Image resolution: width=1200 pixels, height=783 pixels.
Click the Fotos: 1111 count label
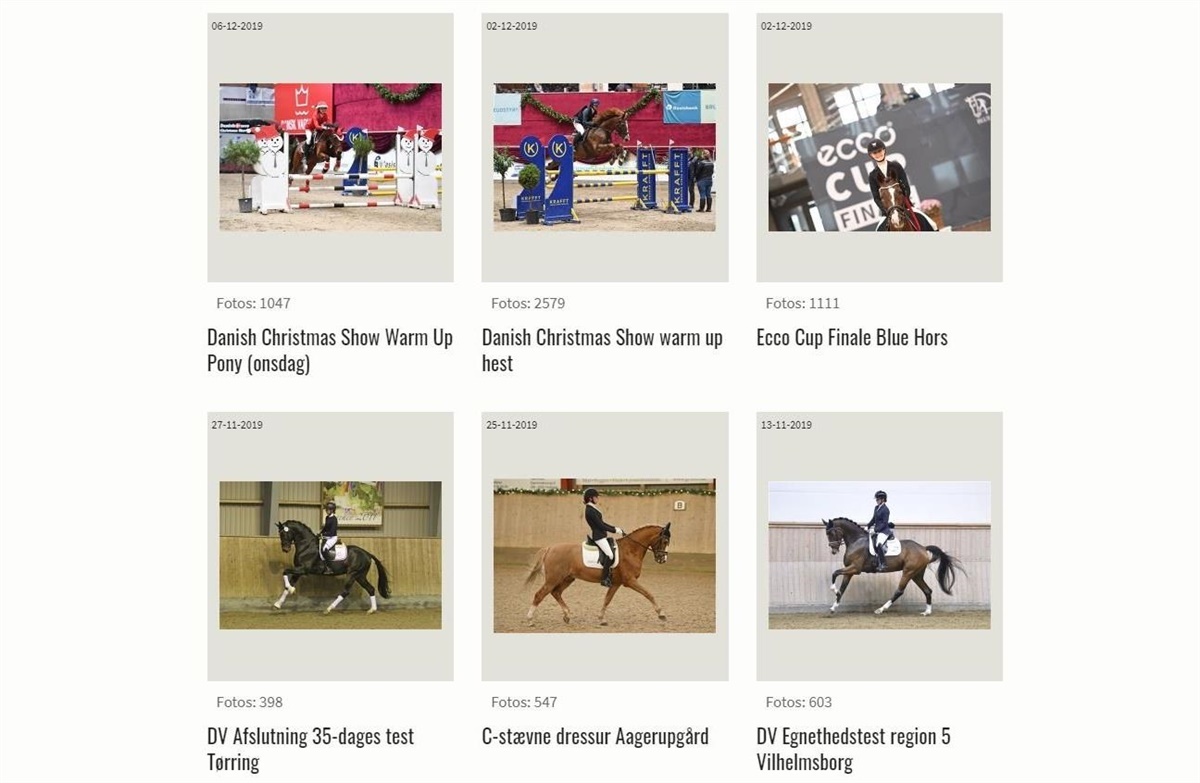click(x=802, y=303)
